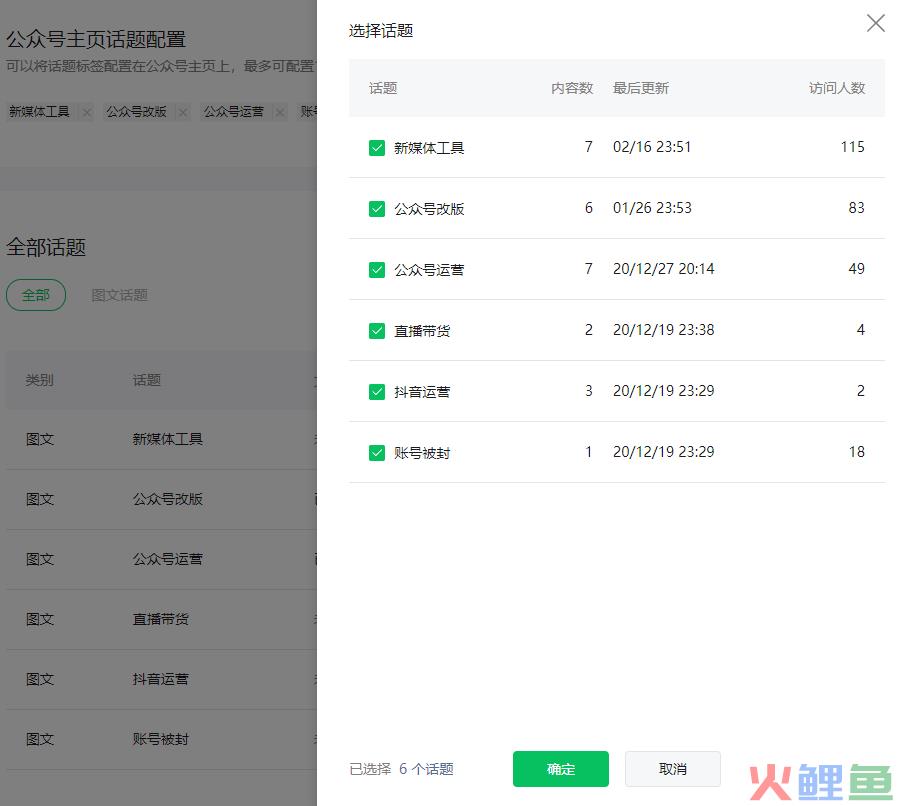
Task: Click 公众号改版 in background 全部话题 list
Action: pos(168,500)
